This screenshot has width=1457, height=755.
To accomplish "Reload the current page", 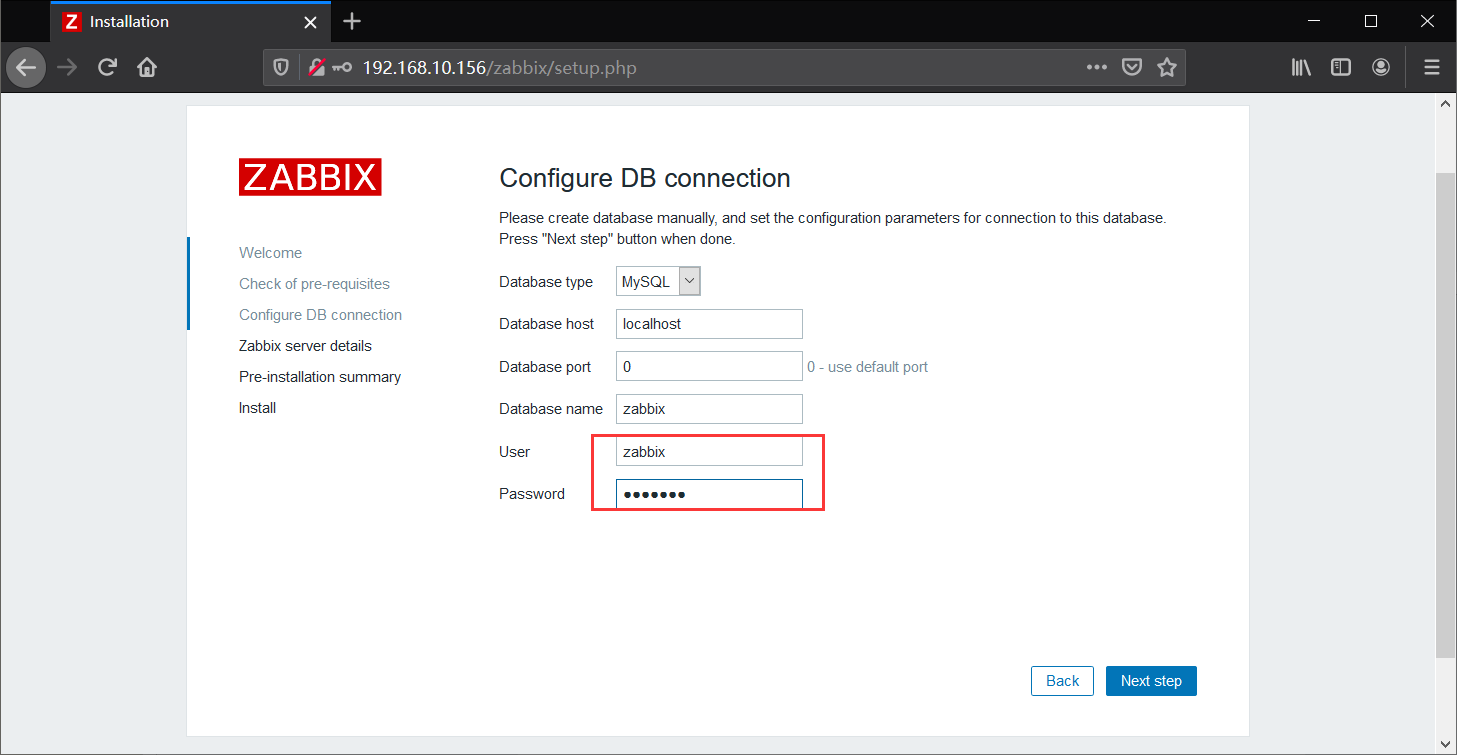I will [x=107, y=68].
